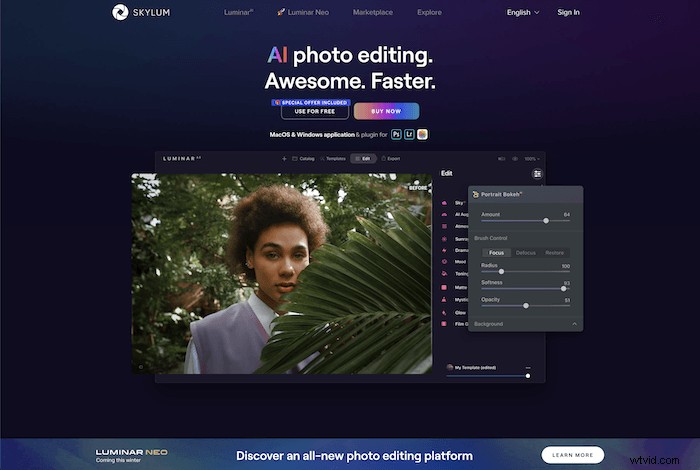This screenshot has width=700, height=470.
Task: Adjust the Amount slider handle
Action: pyautogui.click(x=546, y=220)
